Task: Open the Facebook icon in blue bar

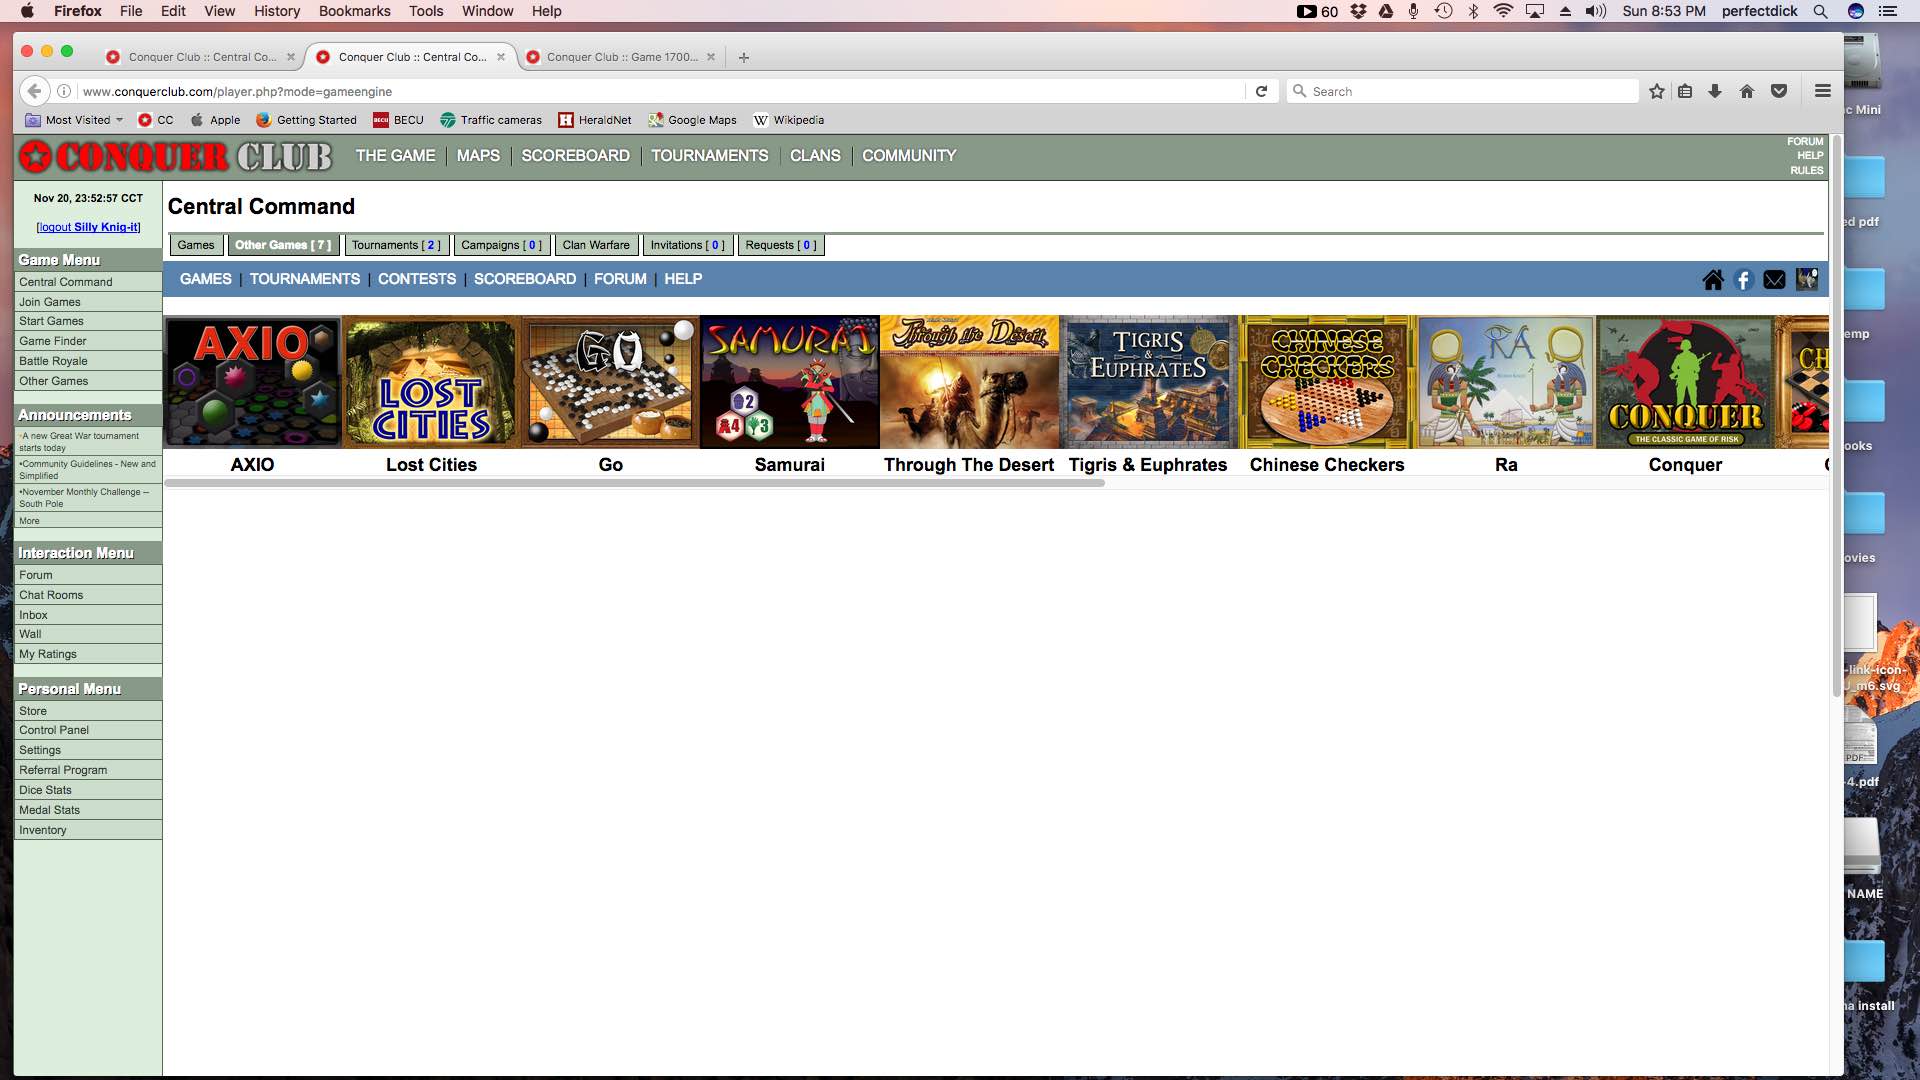Action: 1743,280
